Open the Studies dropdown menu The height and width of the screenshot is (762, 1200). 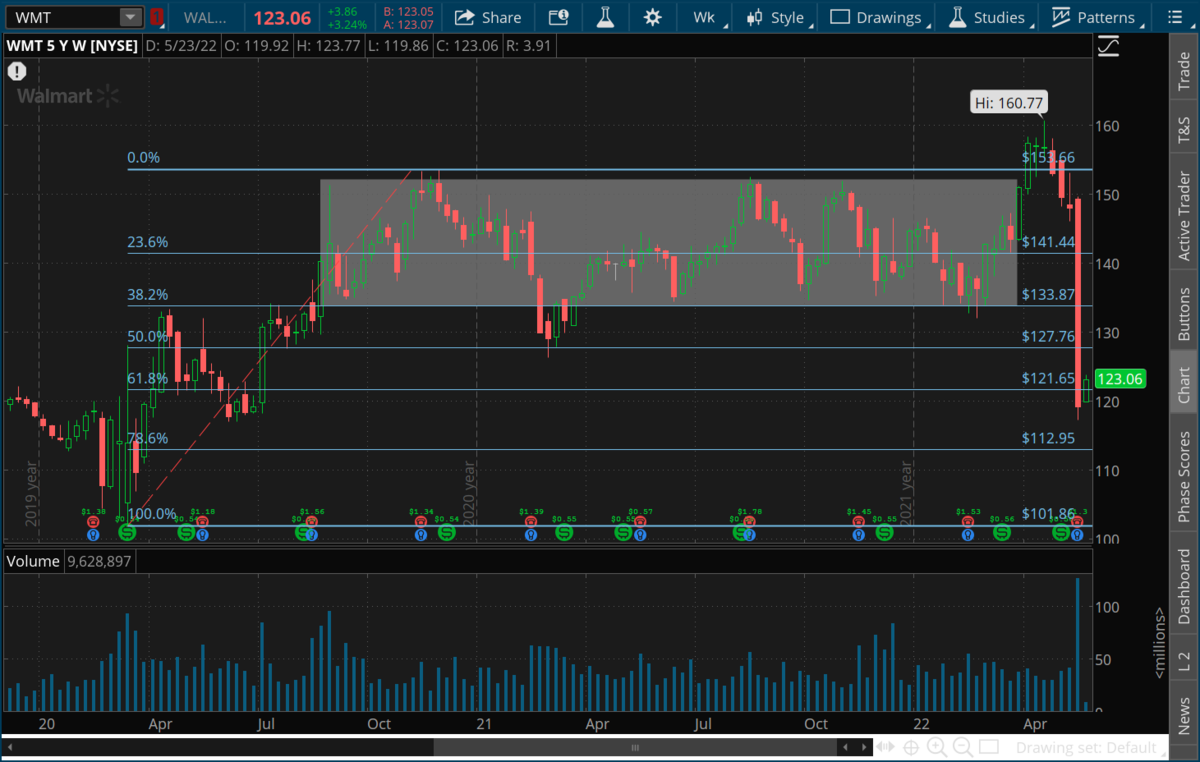pyautogui.click(x=989, y=17)
